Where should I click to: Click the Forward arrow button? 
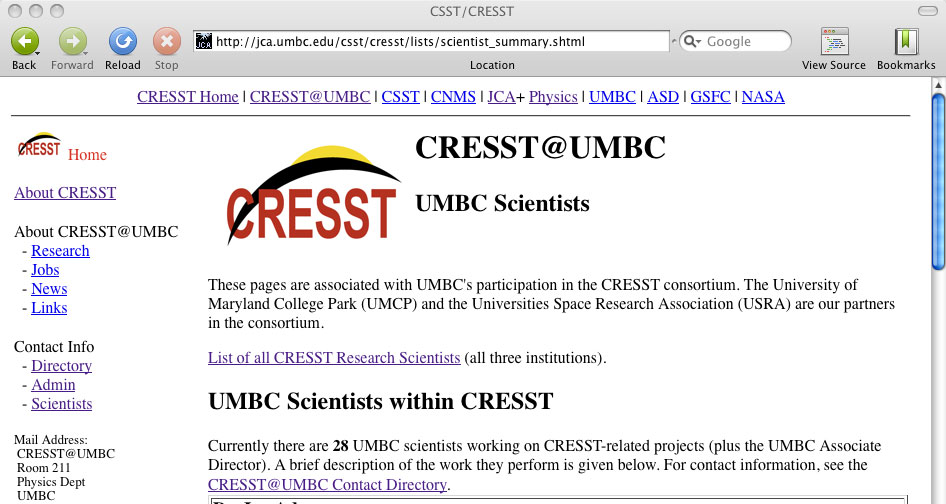coord(72,42)
